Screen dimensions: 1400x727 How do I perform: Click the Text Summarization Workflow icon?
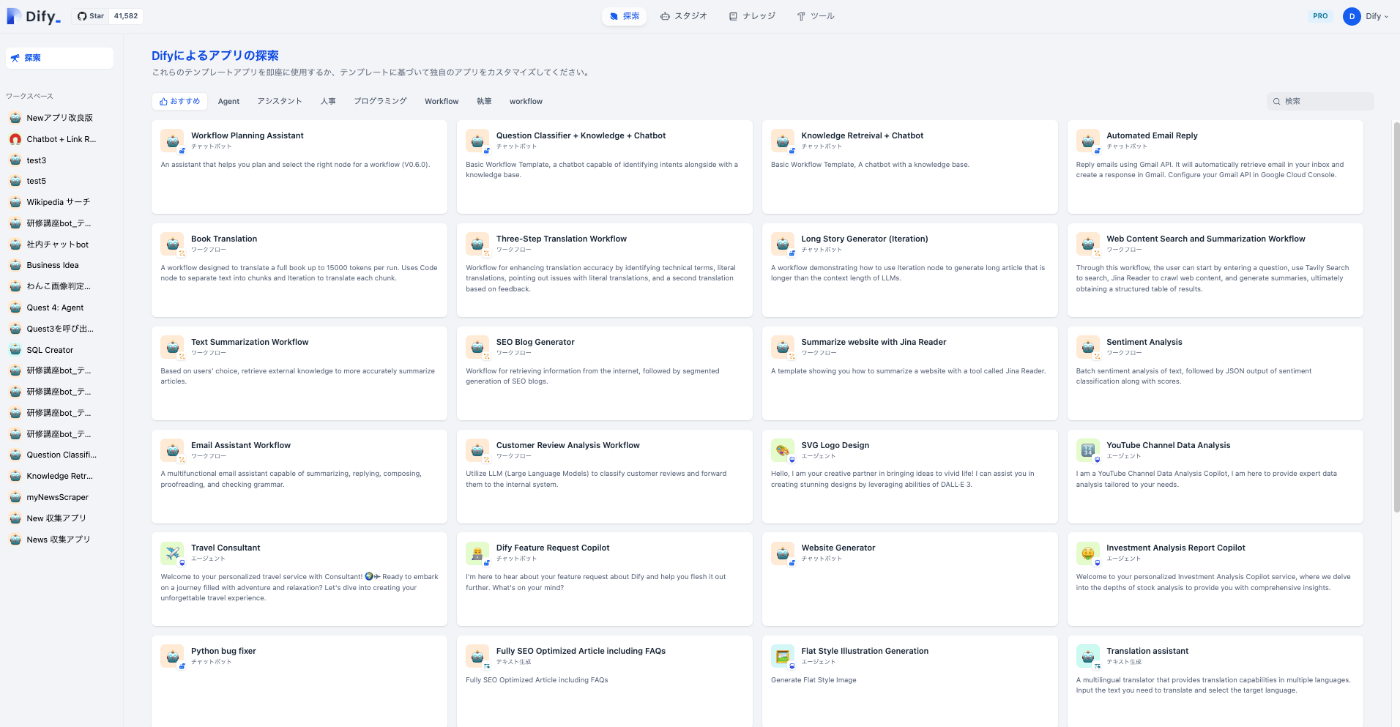click(x=172, y=347)
